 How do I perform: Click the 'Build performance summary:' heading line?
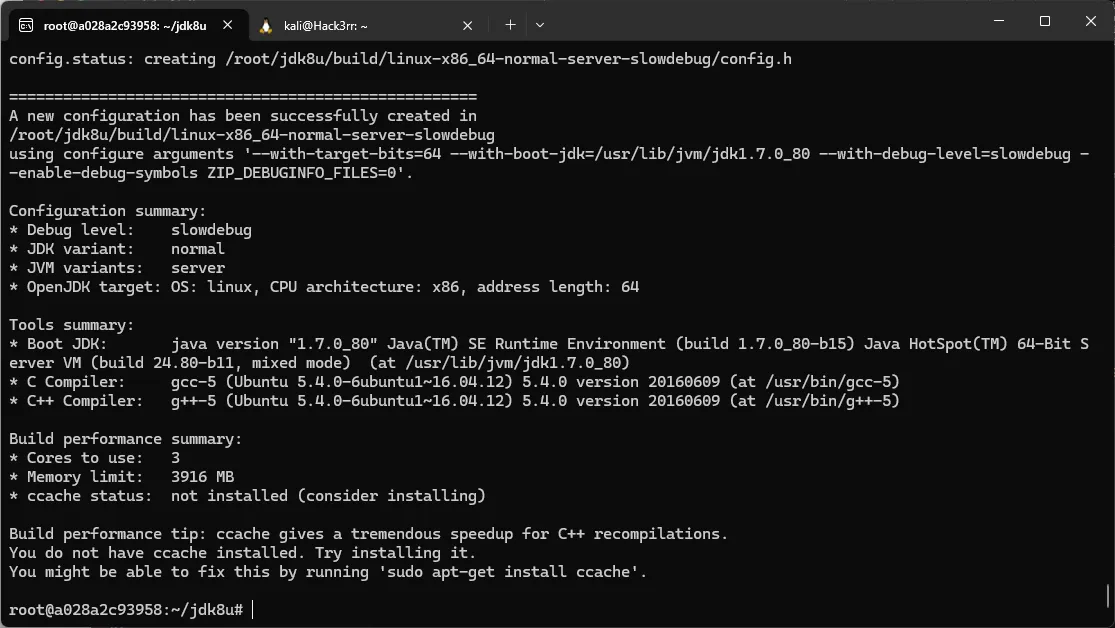[x=125, y=439]
